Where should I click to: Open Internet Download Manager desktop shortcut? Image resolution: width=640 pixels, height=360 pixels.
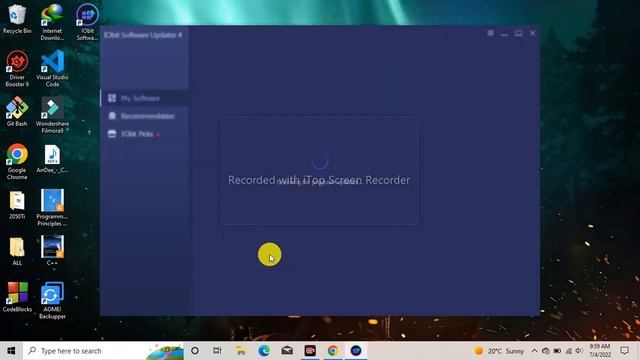click(x=52, y=22)
